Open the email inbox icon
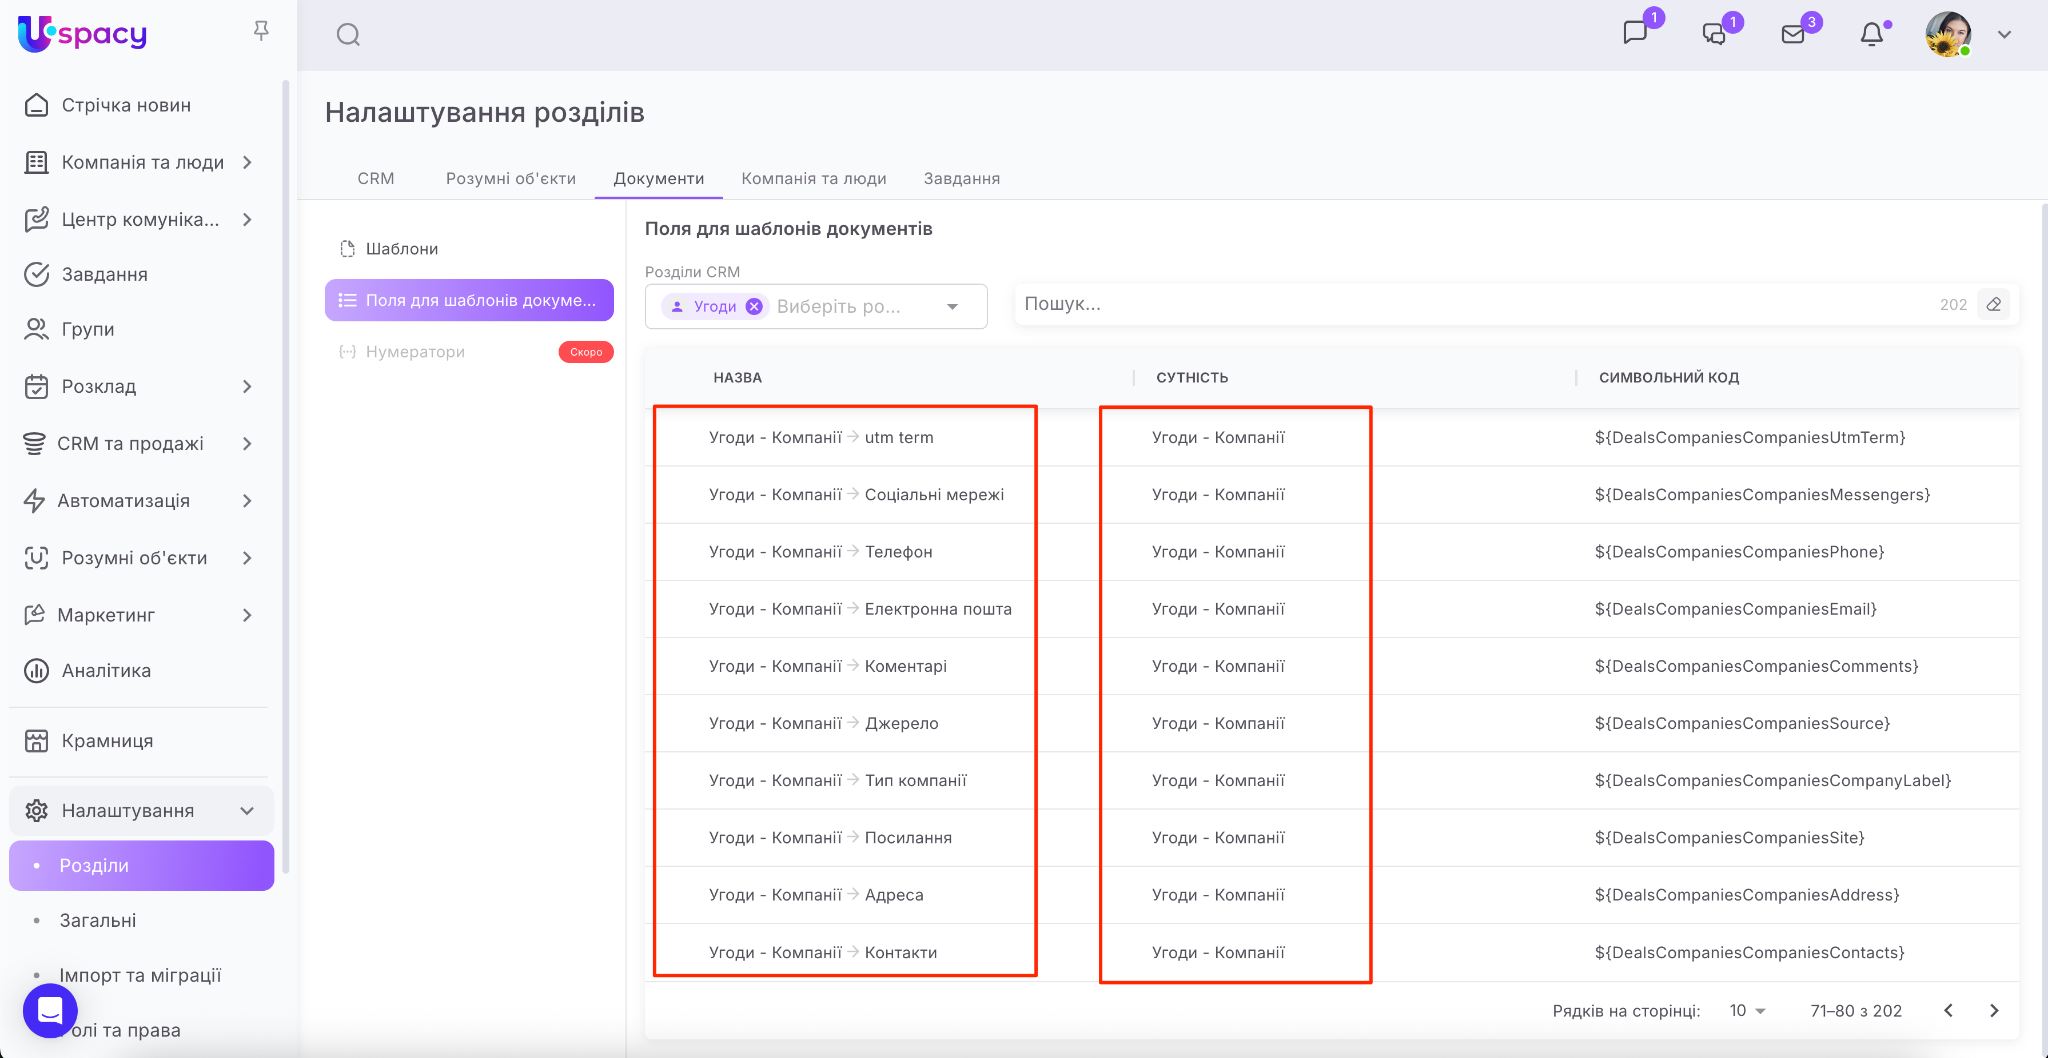The image size is (2048, 1058). click(1793, 34)
